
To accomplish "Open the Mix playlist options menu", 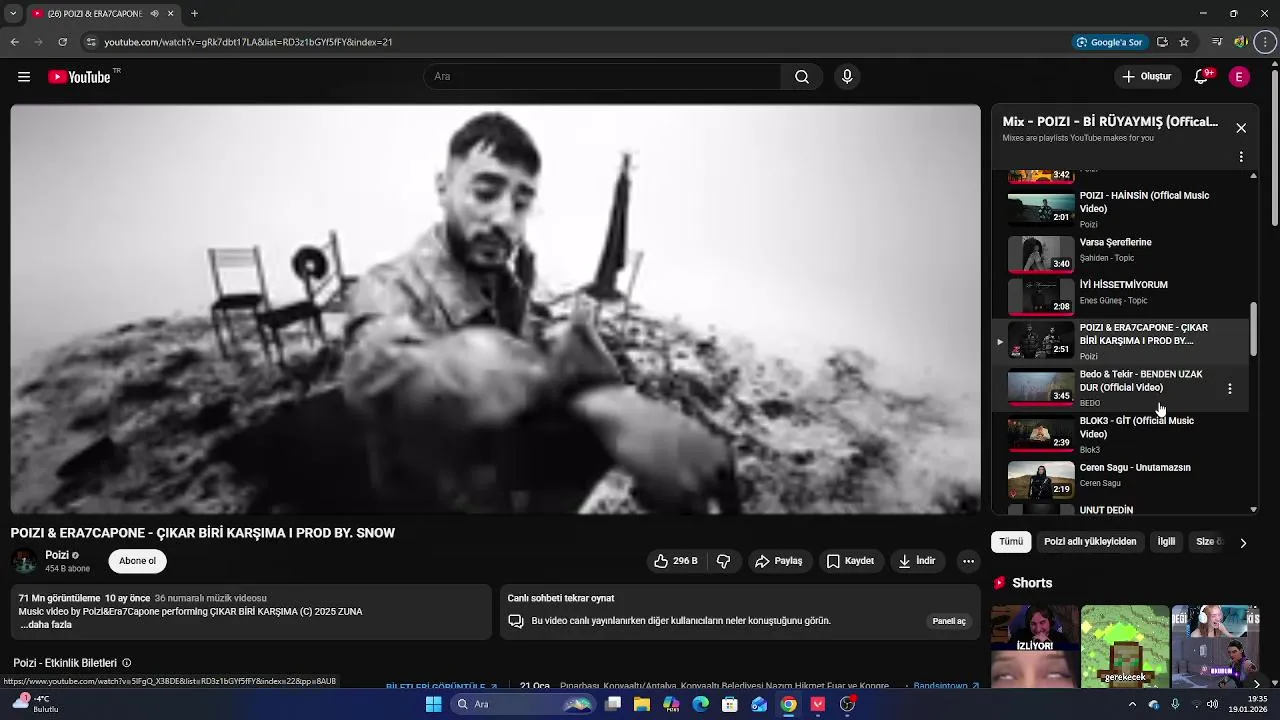I will point(1241,157).
